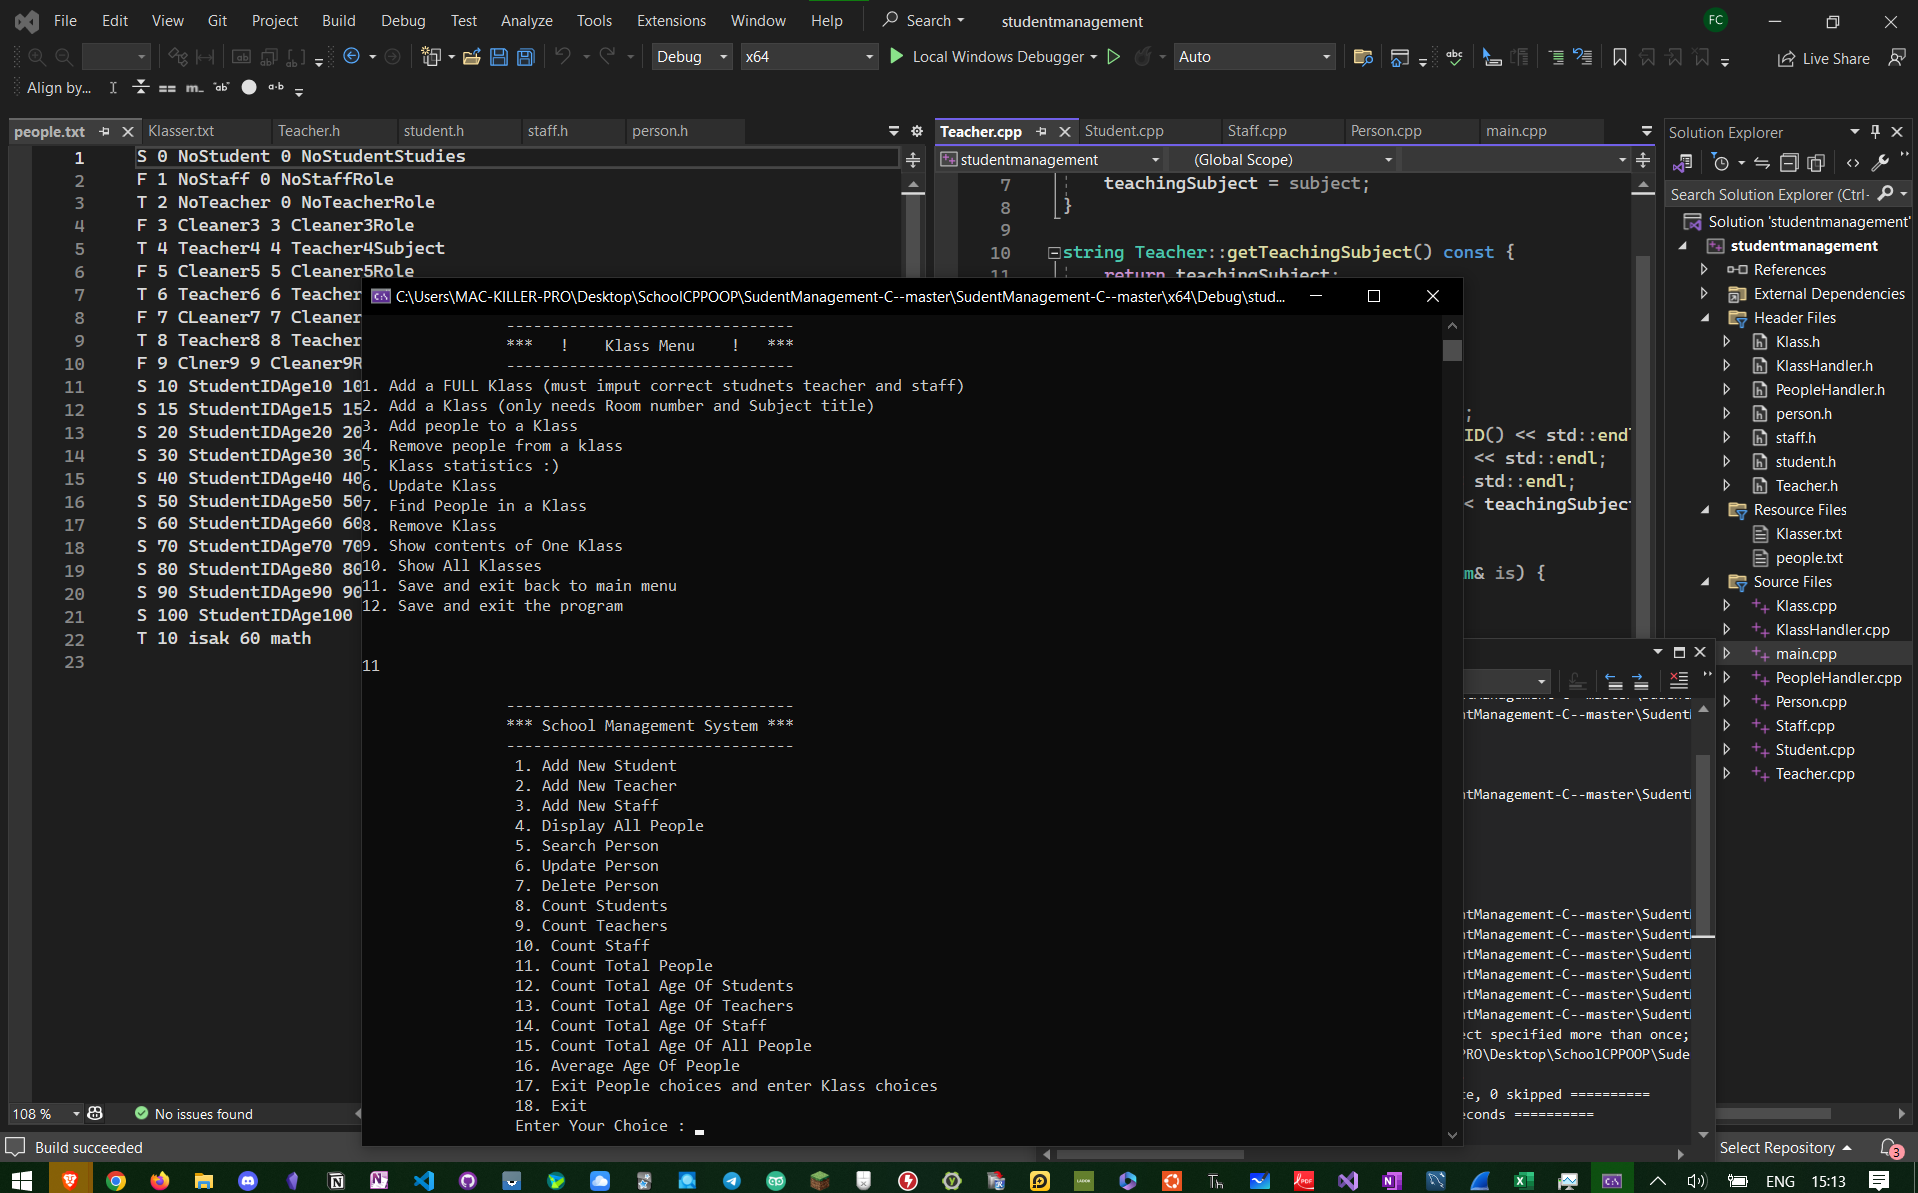
Task: Toggle bookmark on the current line
Action: [x=1620, y=57]
